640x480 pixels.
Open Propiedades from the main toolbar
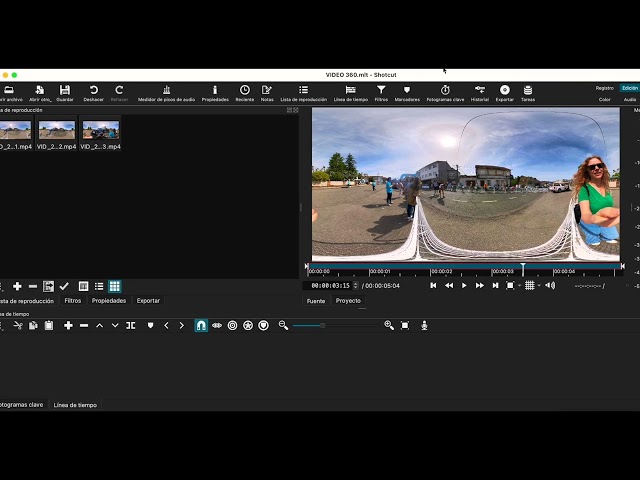pos(215,93)
